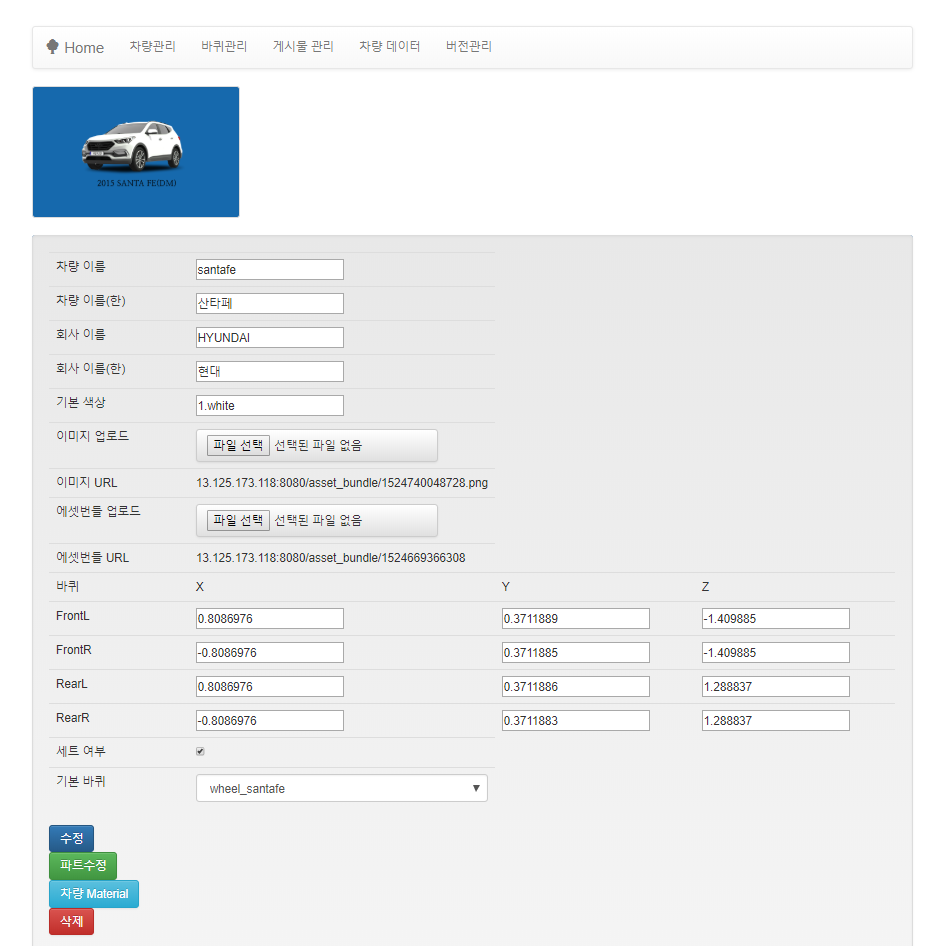Click the Santa Fe car thumbnail image
Image resolution: width=931 pixels, height=946 pixels.
(136, 152)
